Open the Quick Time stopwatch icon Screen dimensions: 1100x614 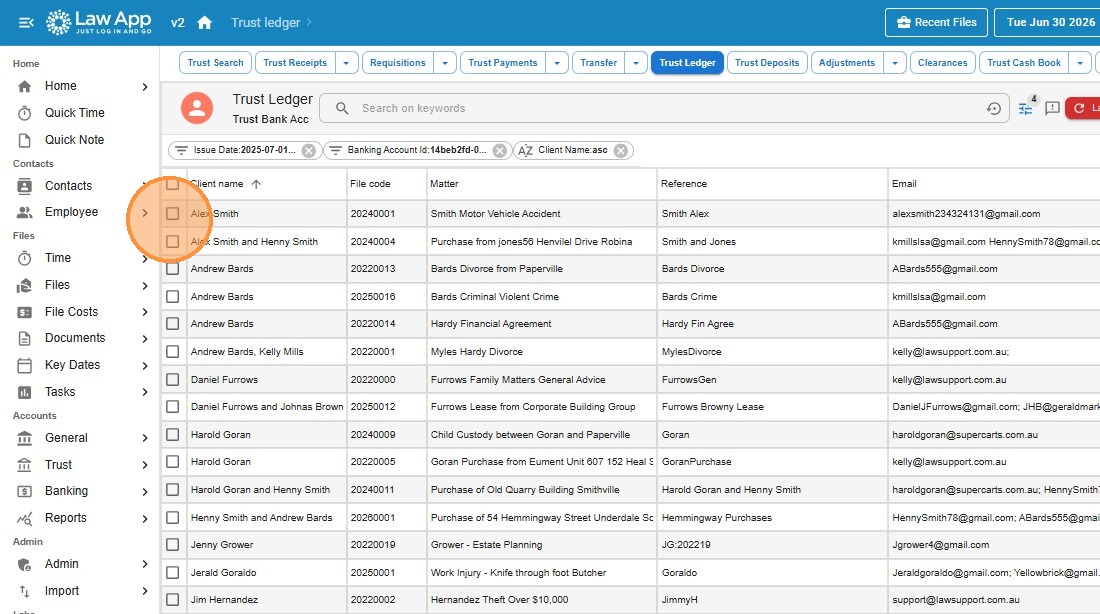click(x=25, y=113)
